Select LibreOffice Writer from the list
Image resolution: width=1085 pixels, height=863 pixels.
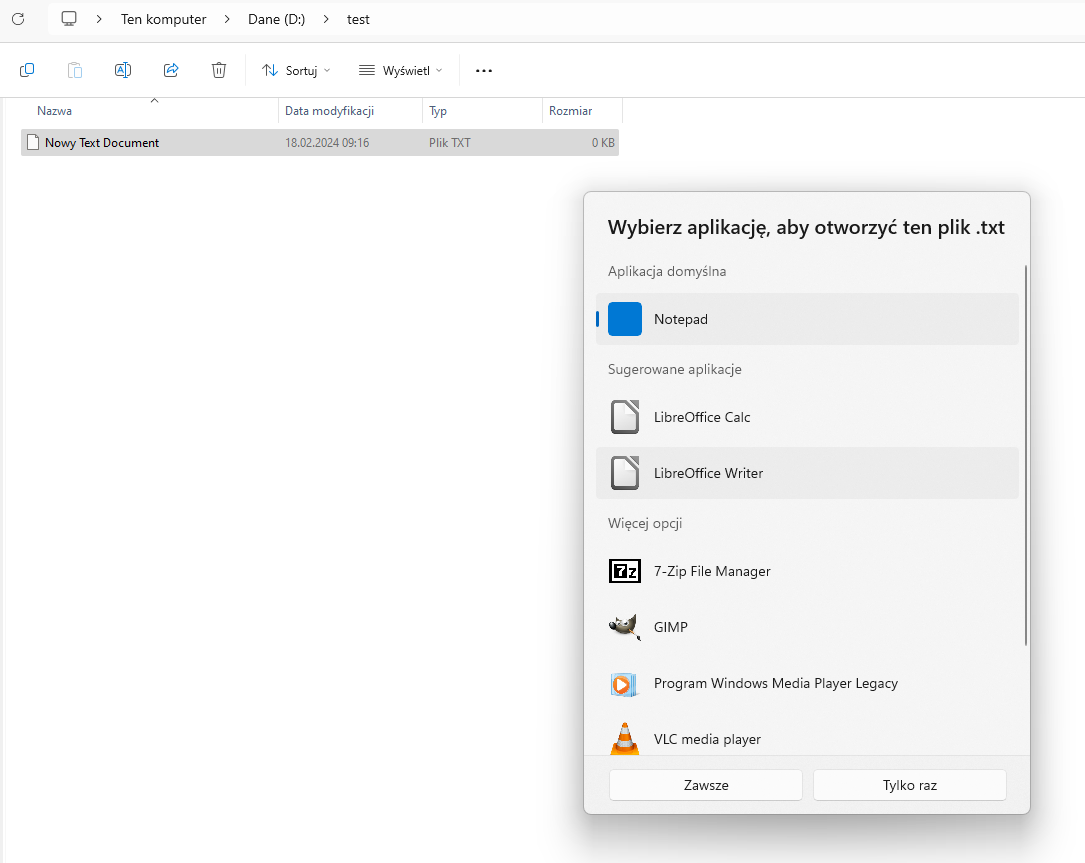point(807,473)
